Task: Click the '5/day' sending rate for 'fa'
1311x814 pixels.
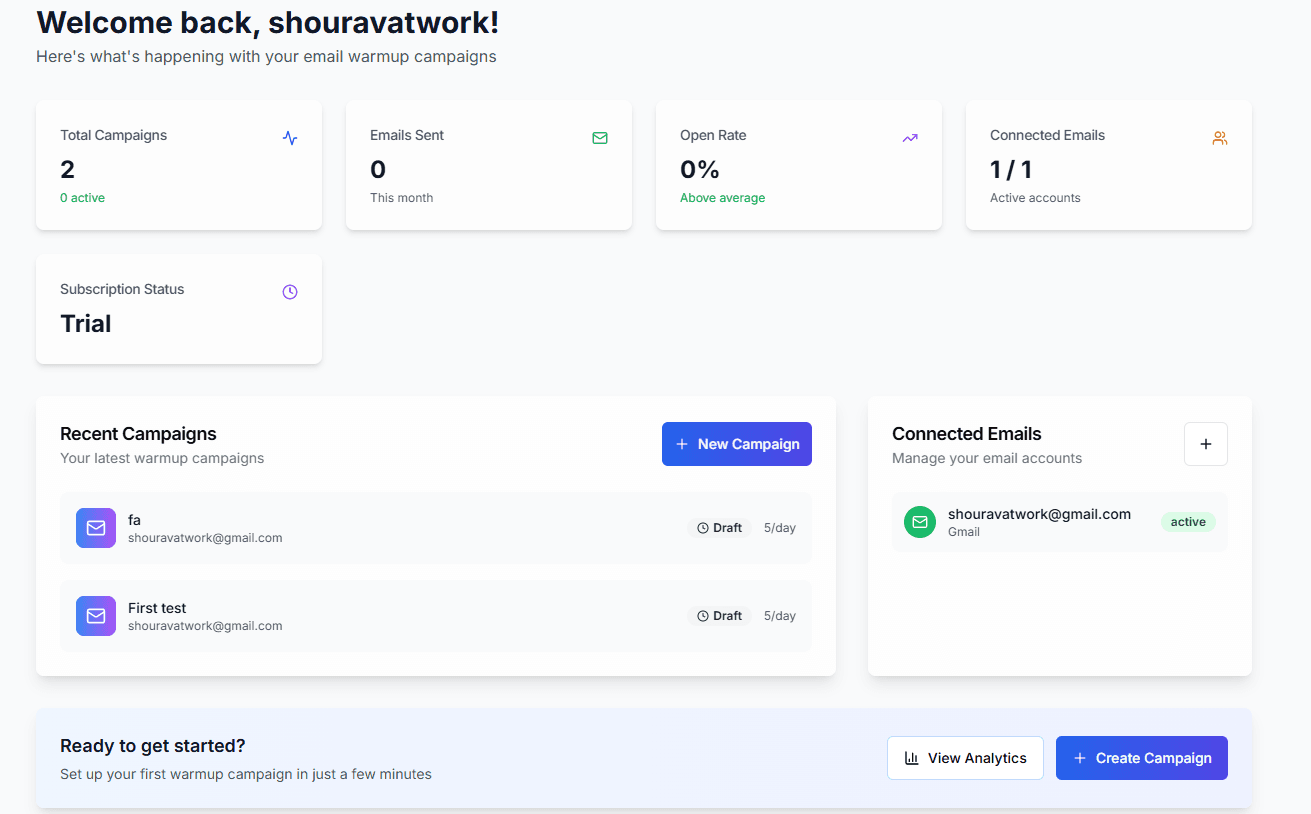Action: [x=779, y=527]
